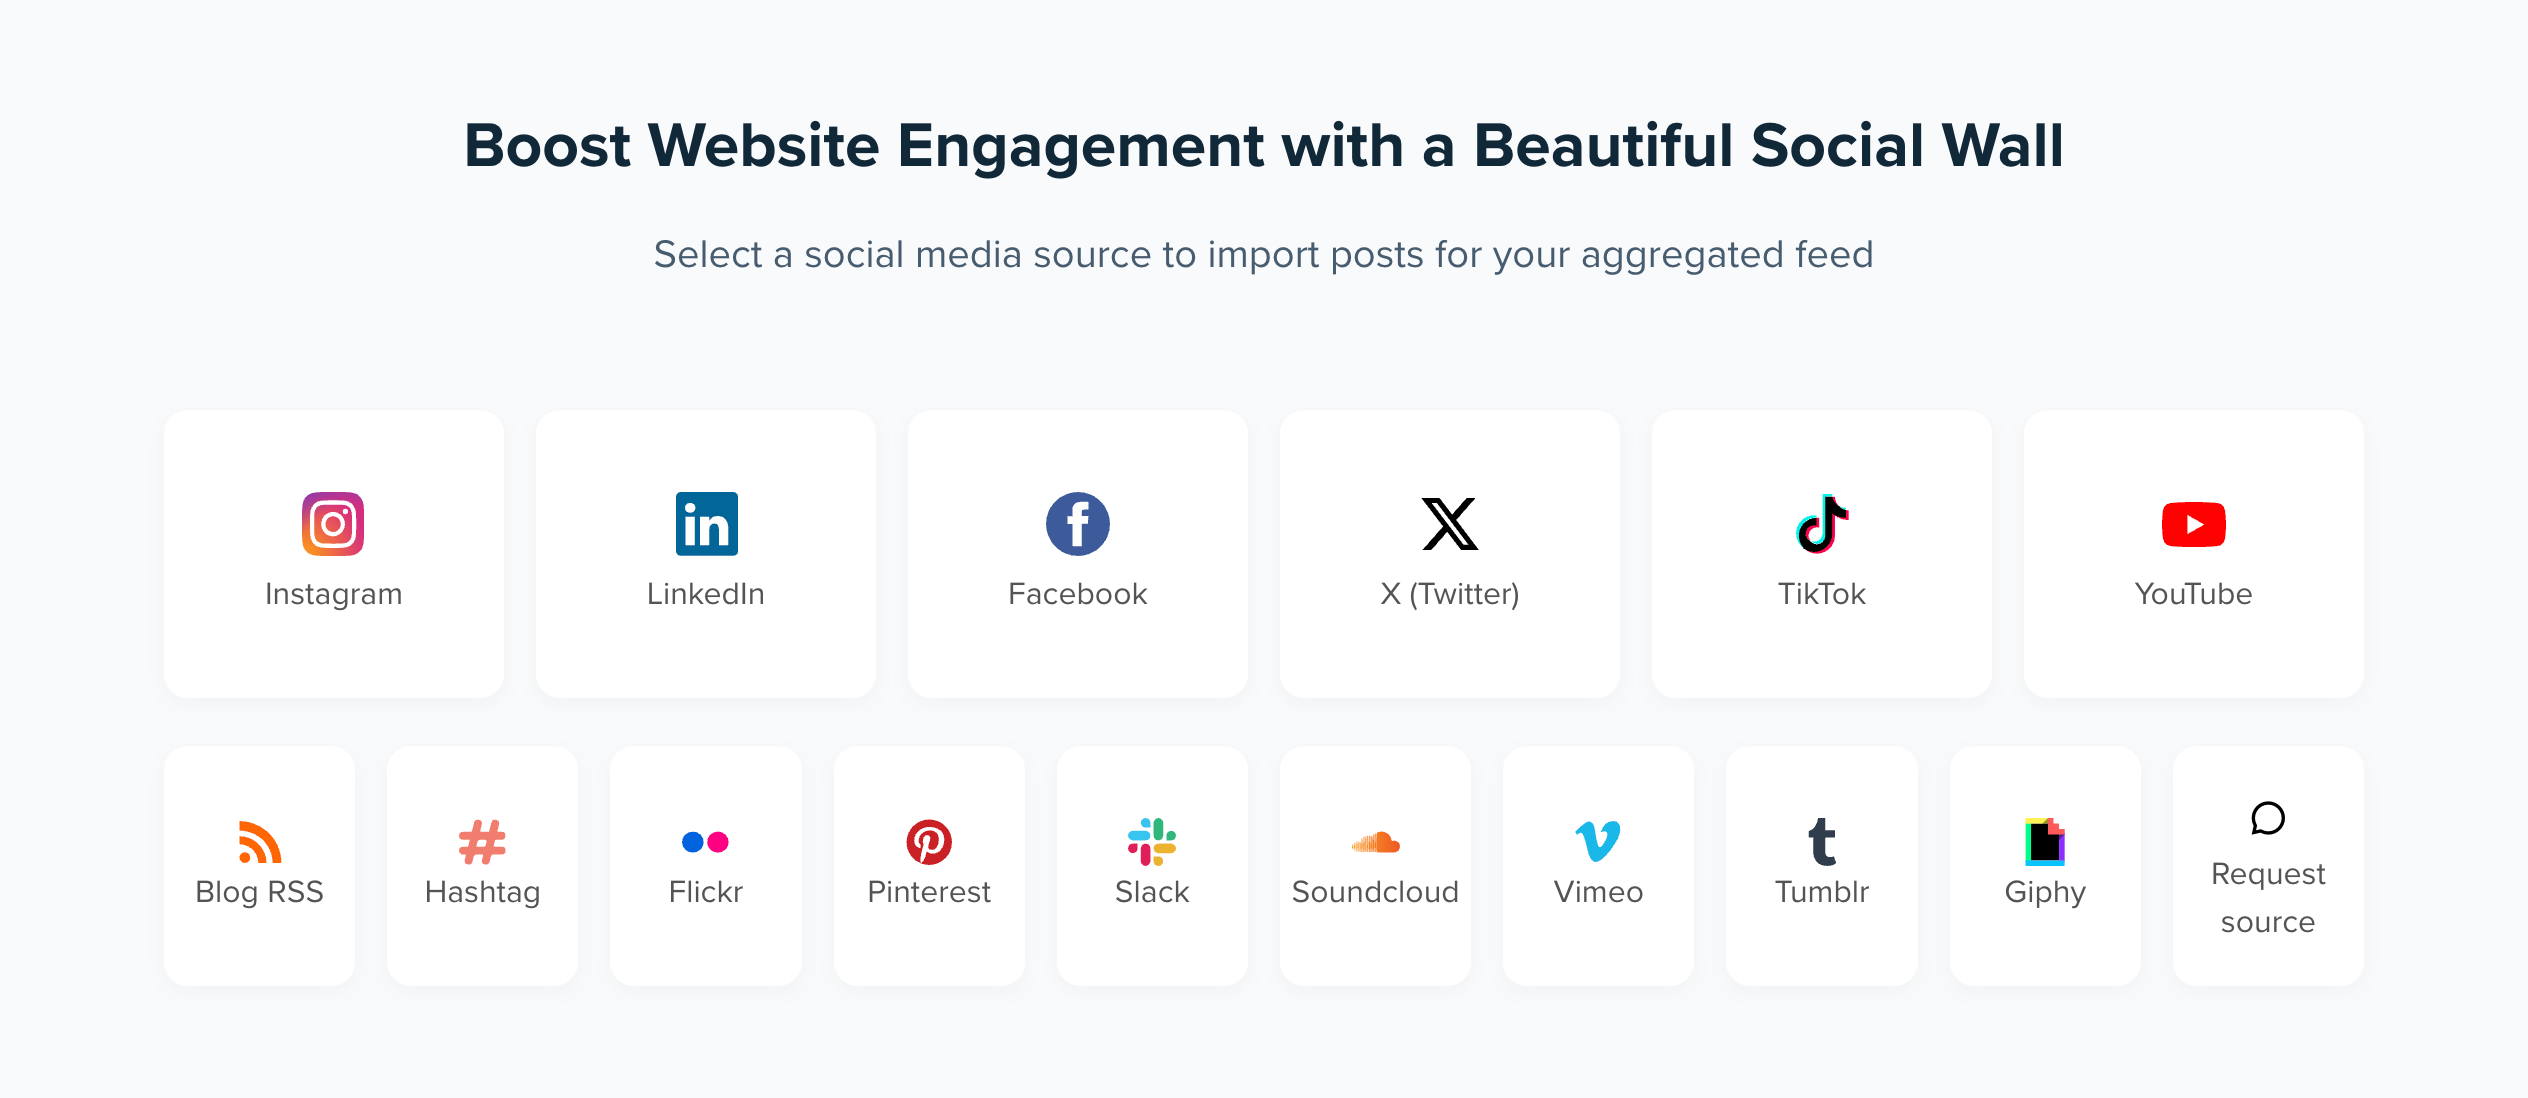Pick the X (Twitter) logo icon
2528x1098 pixels.
tap(1449, 524)
